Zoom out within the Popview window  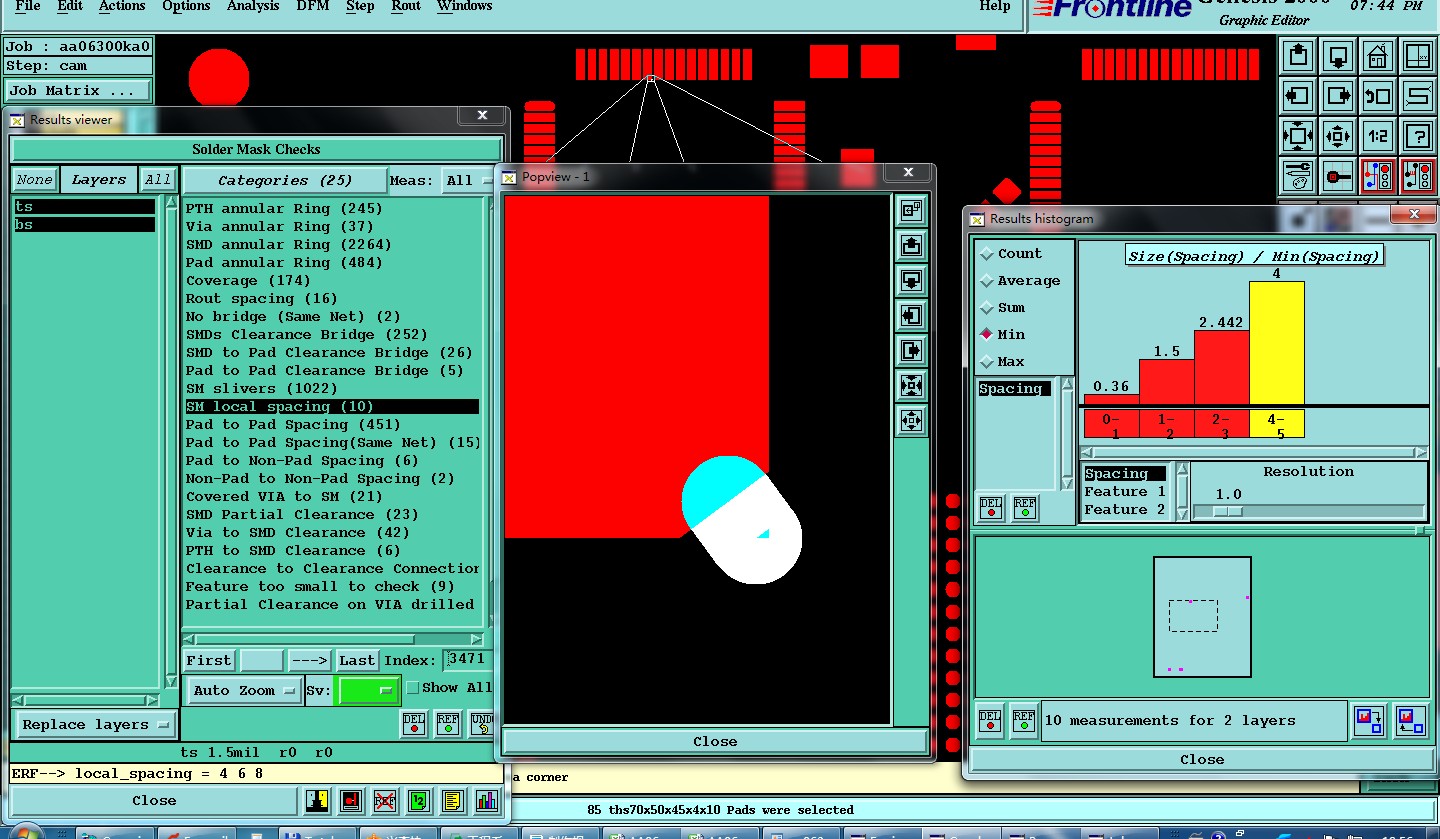click(x=911, y=420)
